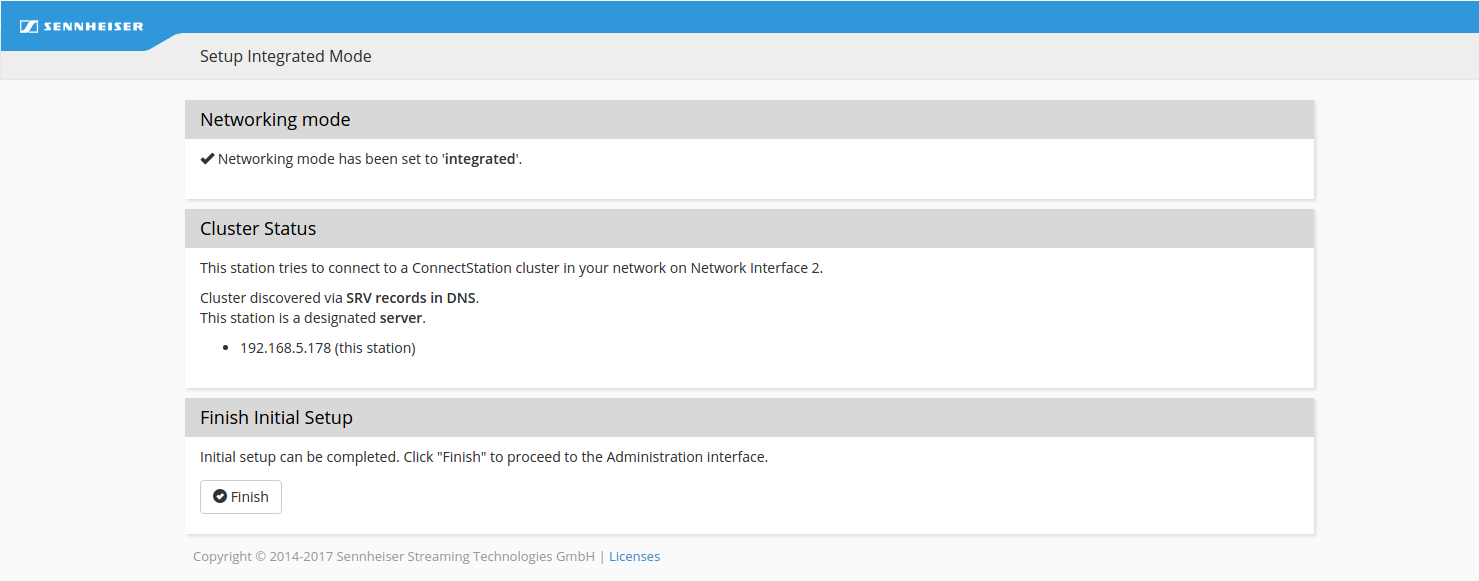The image size is (1479, 581).
Task: Click the bold word 'server'
Action: 402,318
